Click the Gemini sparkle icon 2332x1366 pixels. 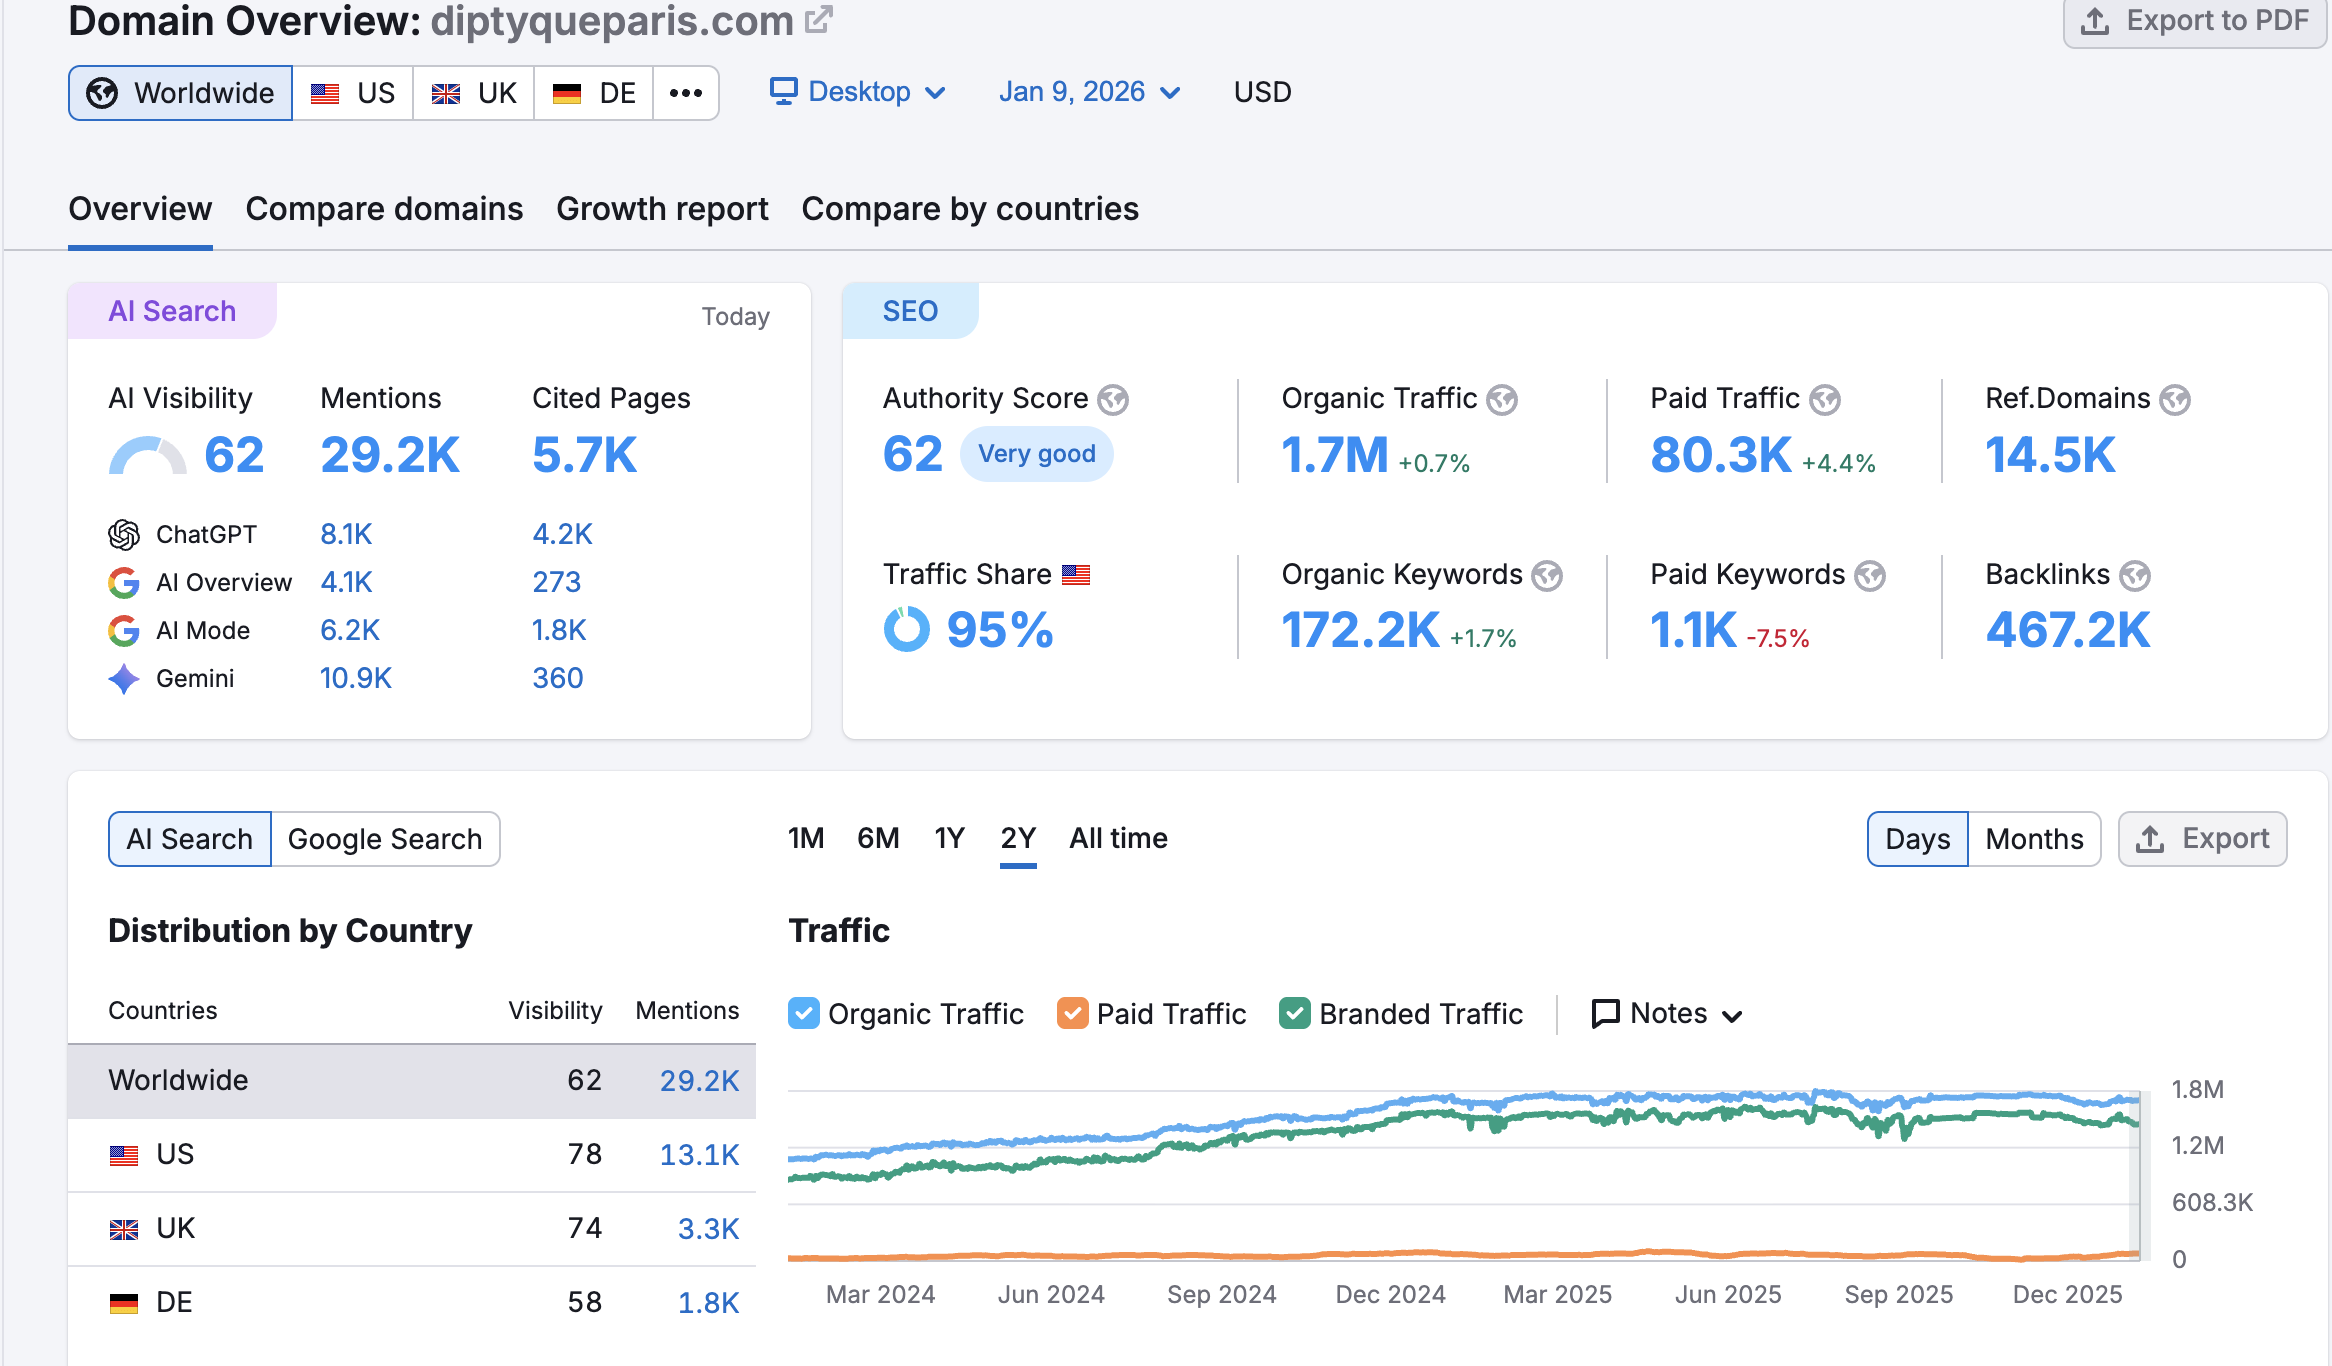[124, 679]
